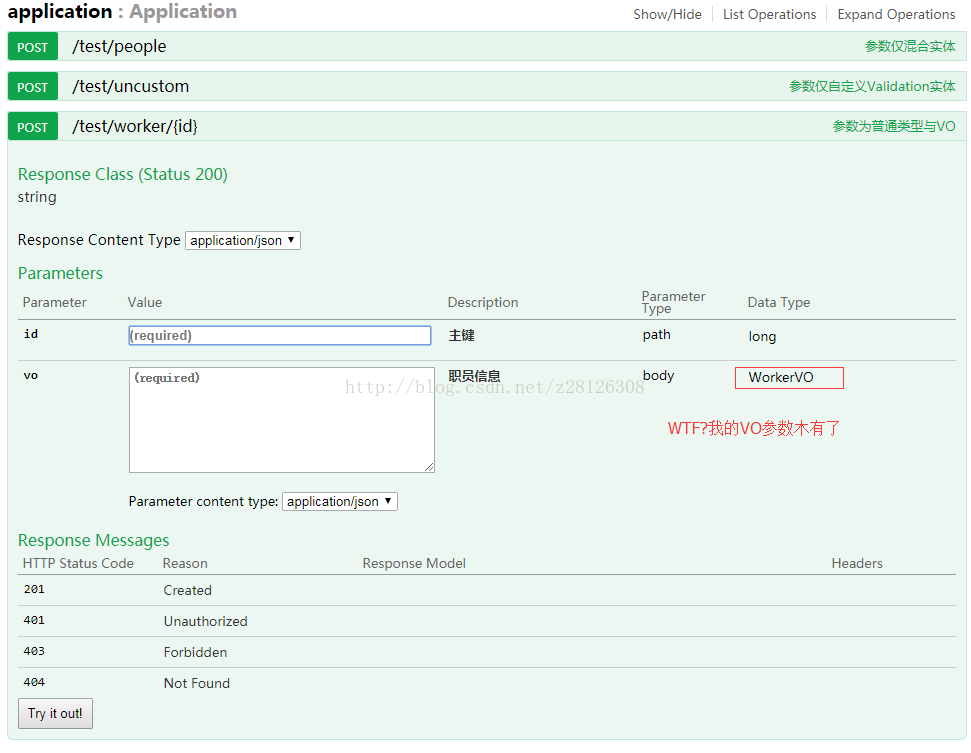The width and height of the screenshot is (971, 753).
Task: Click the 'Reason' column header
Action: pos(185,564)
